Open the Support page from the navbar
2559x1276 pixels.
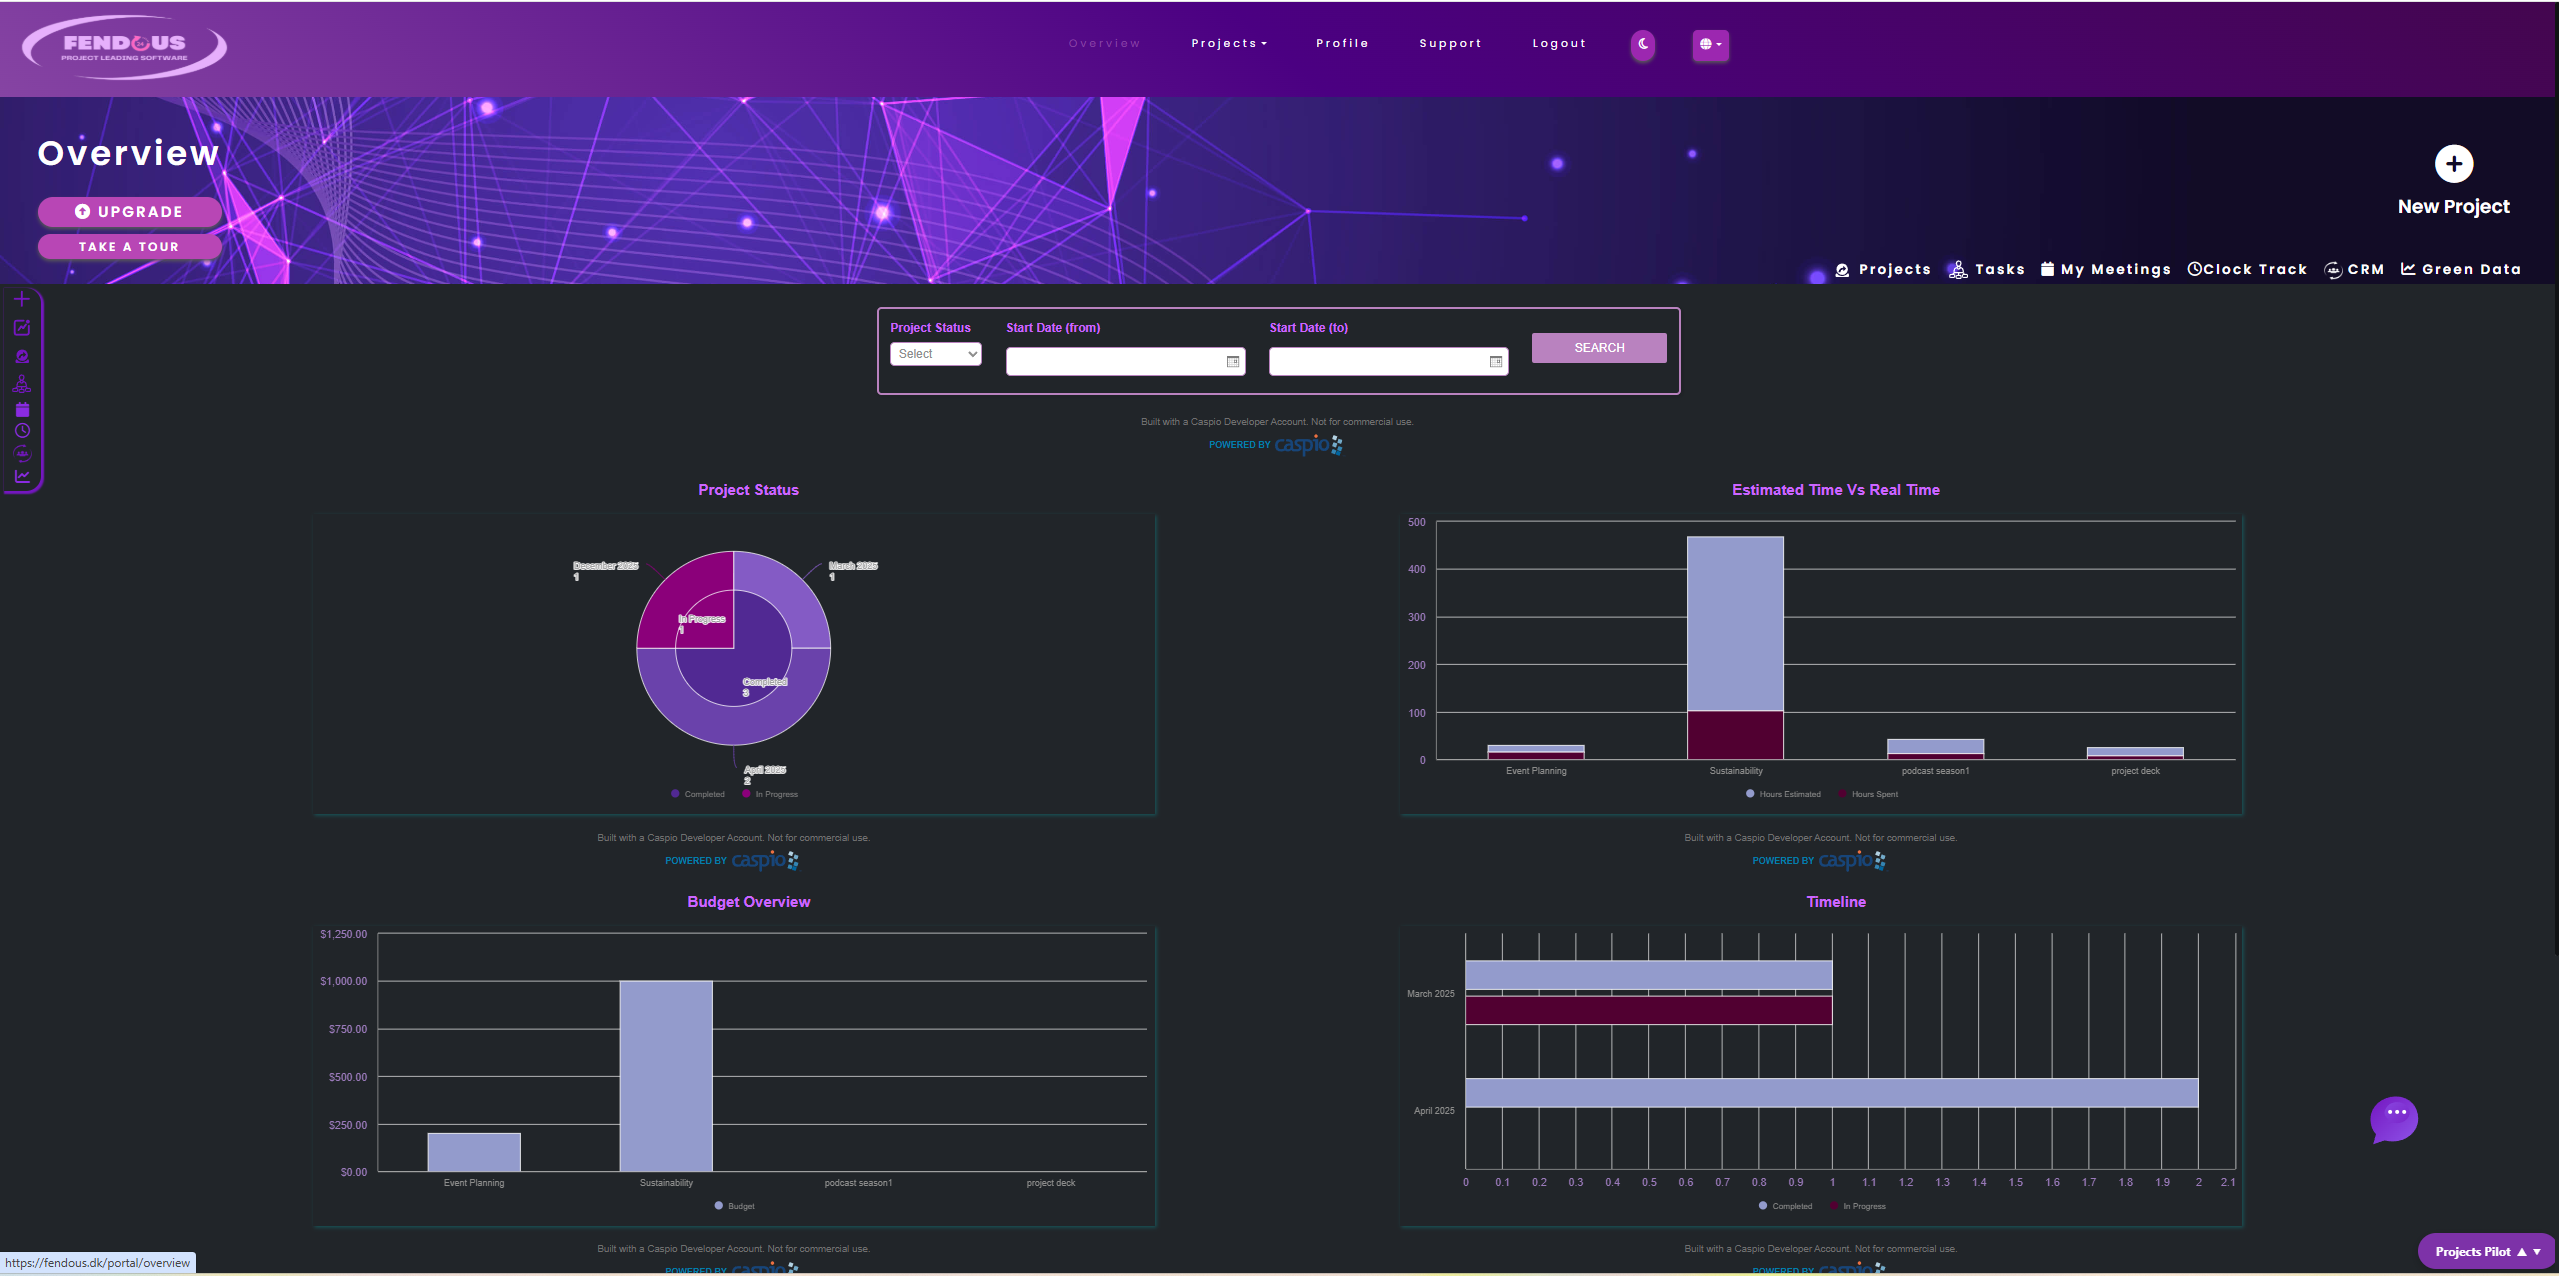click(1450, 43)
